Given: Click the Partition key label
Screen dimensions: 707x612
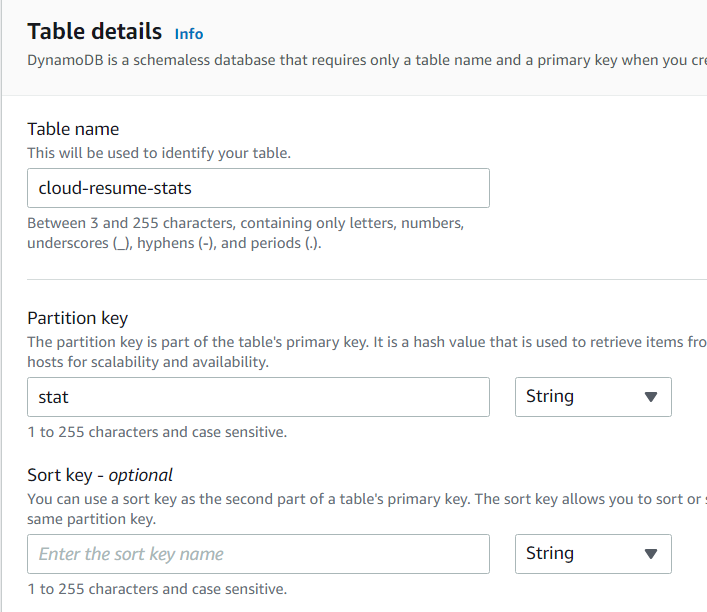Looking at the screenshot, I should tap(77, 318).
